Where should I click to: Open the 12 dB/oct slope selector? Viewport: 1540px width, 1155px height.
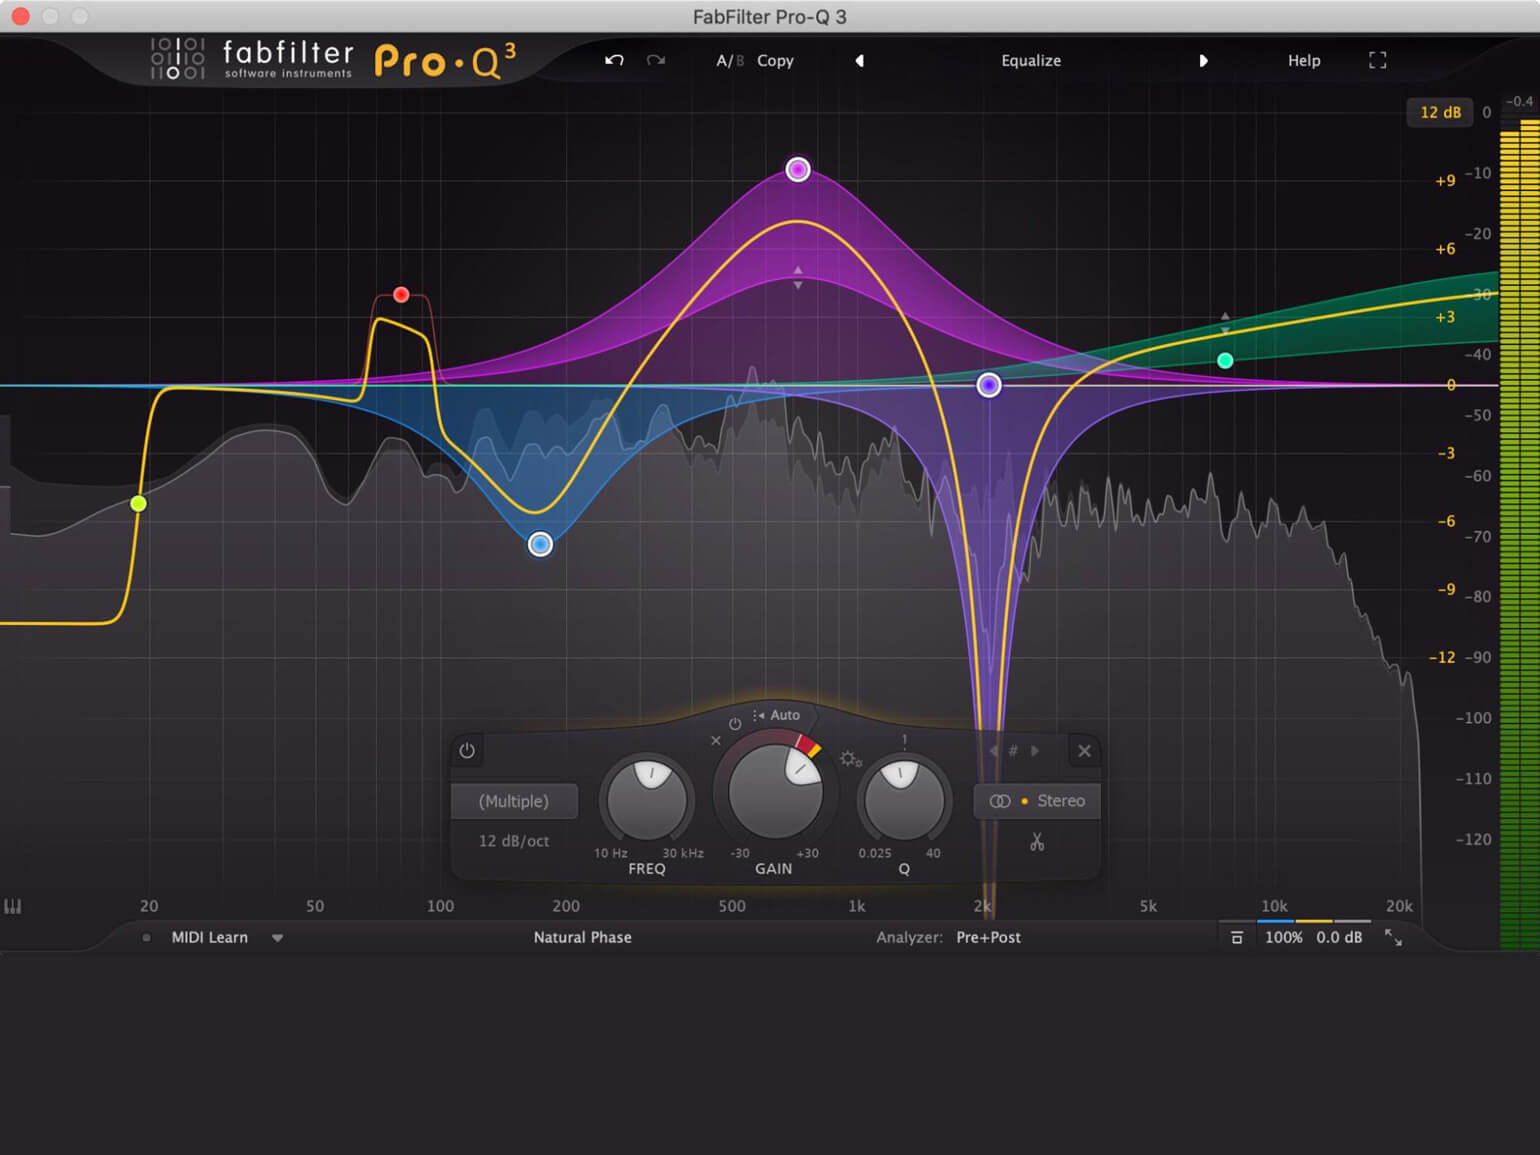click(x=514, y=841)
